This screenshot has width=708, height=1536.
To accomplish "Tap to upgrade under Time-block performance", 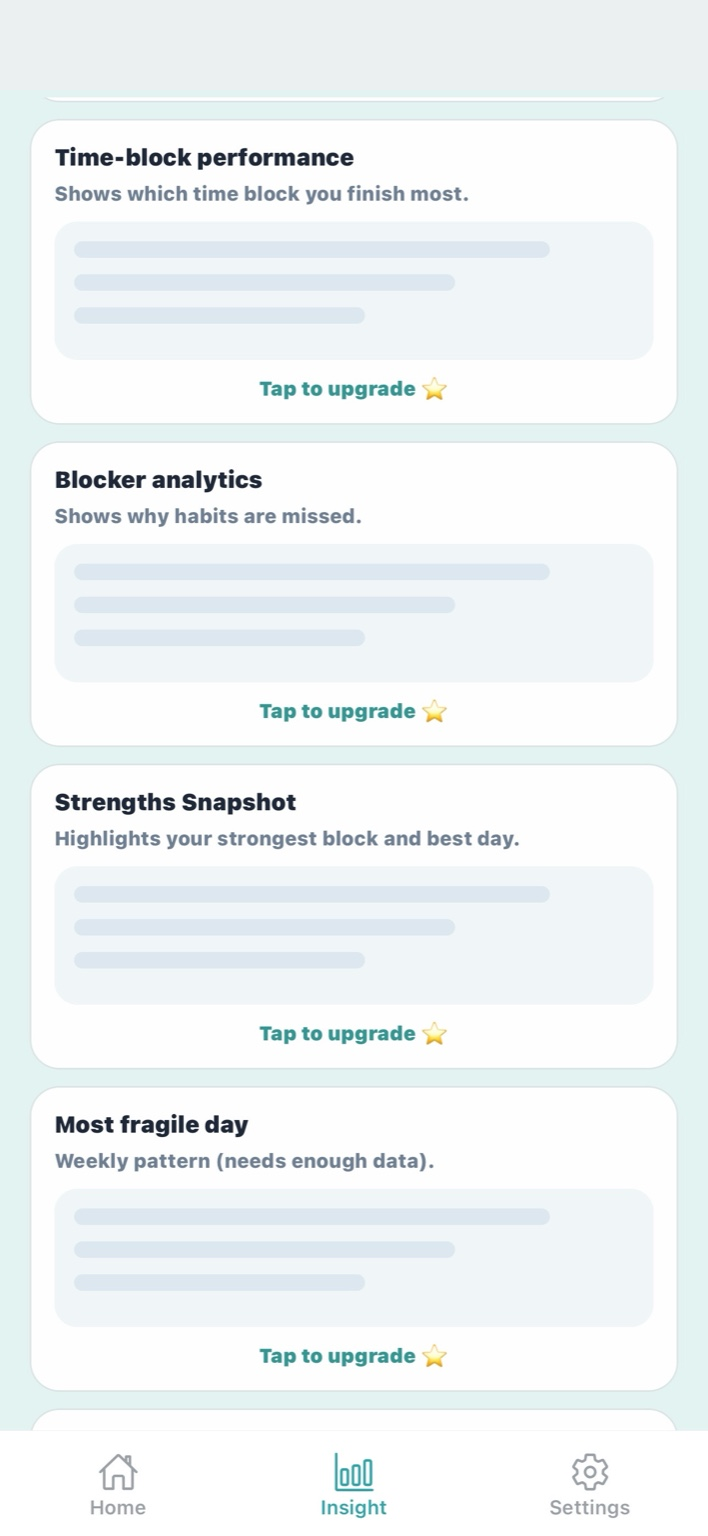I will pyautogui.click(x=337, y=389).
